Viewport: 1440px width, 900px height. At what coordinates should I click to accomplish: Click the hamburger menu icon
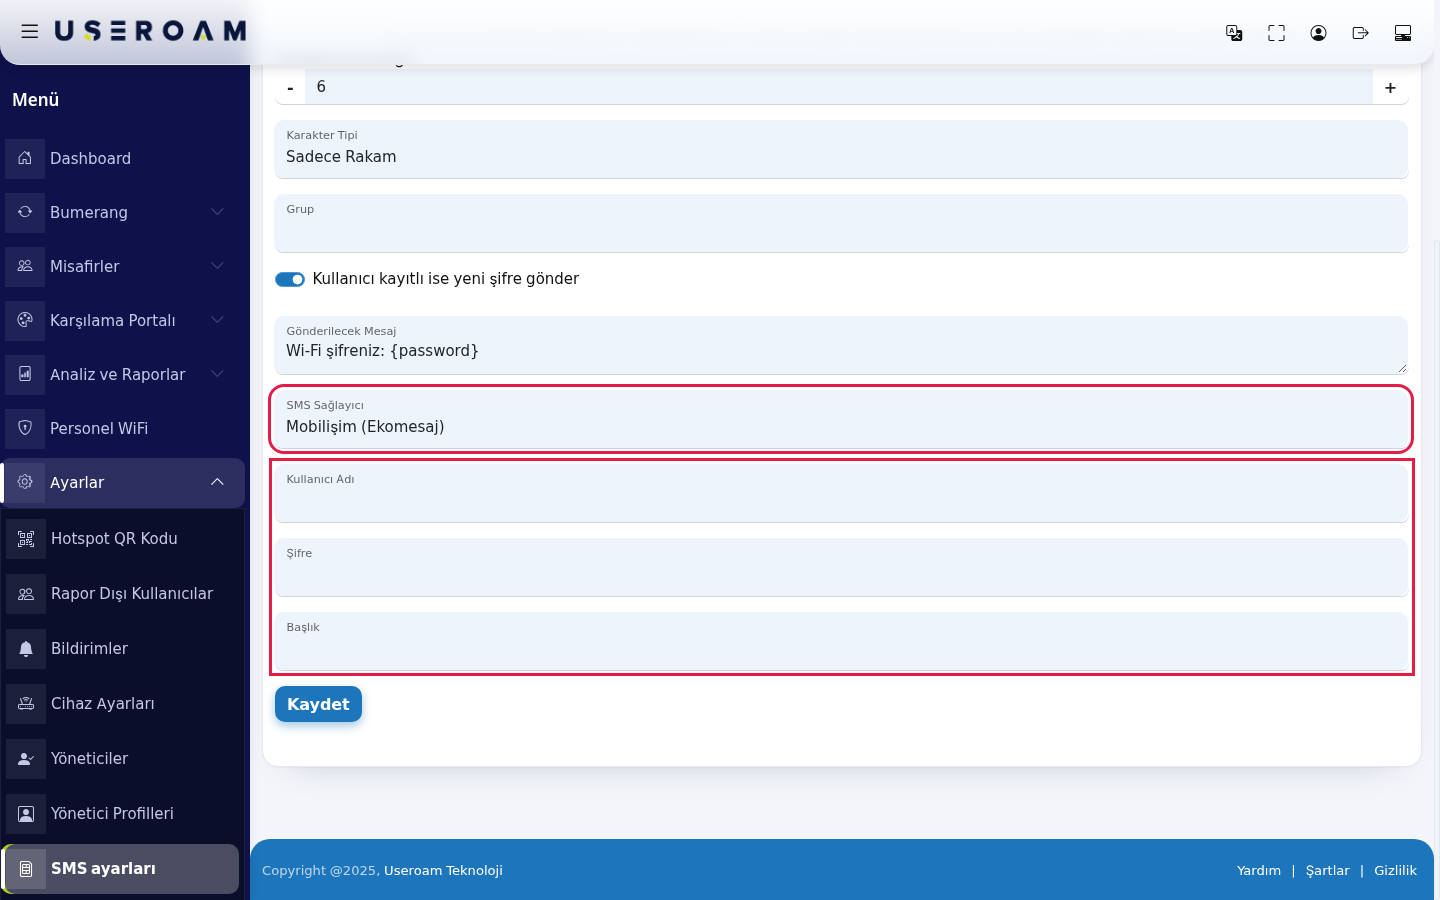[x=30, y=32]
